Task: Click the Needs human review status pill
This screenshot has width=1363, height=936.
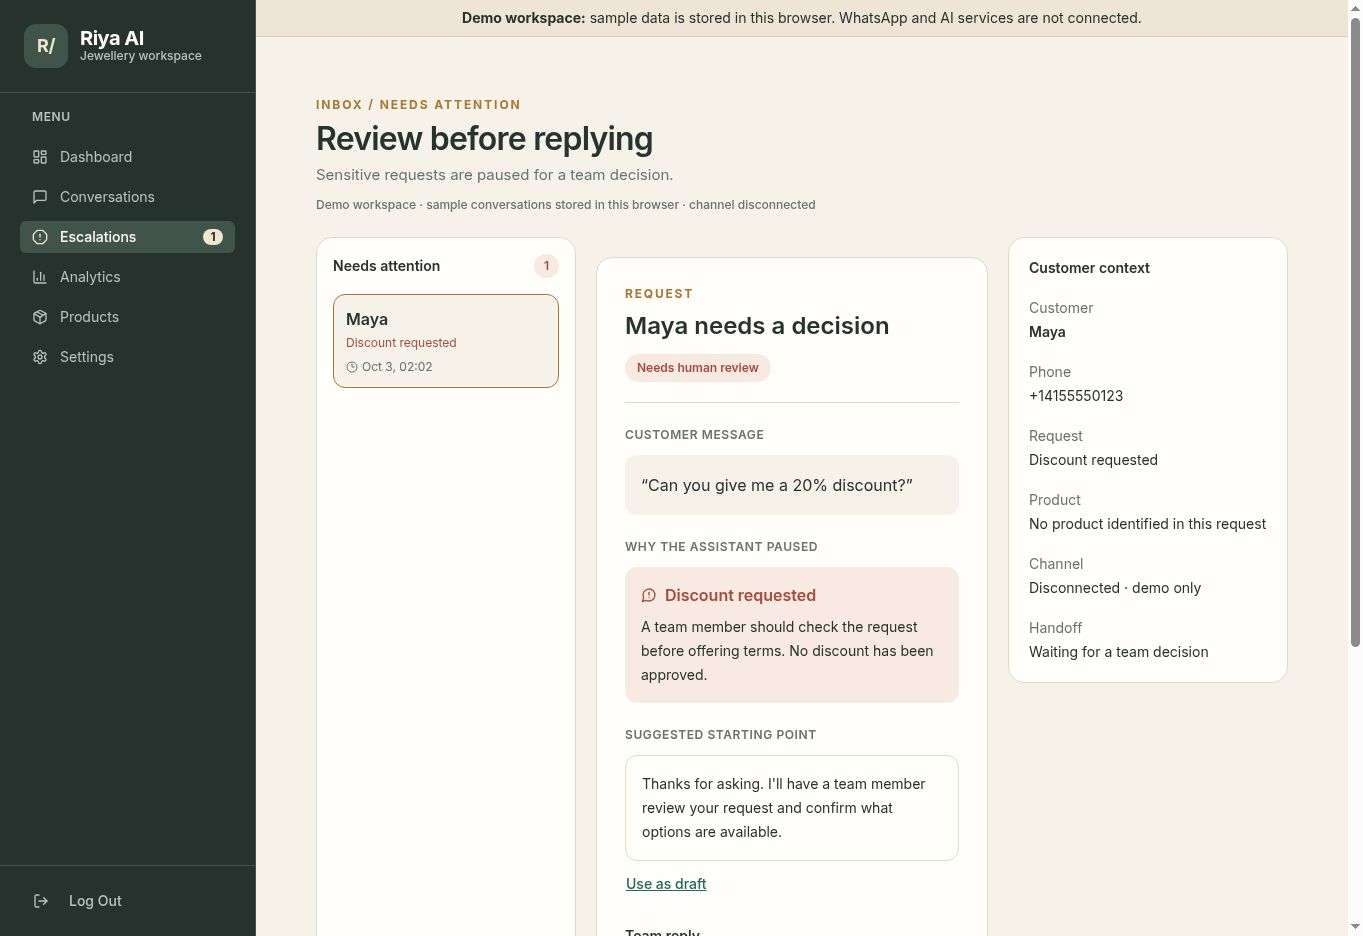Action: [698, 368]
